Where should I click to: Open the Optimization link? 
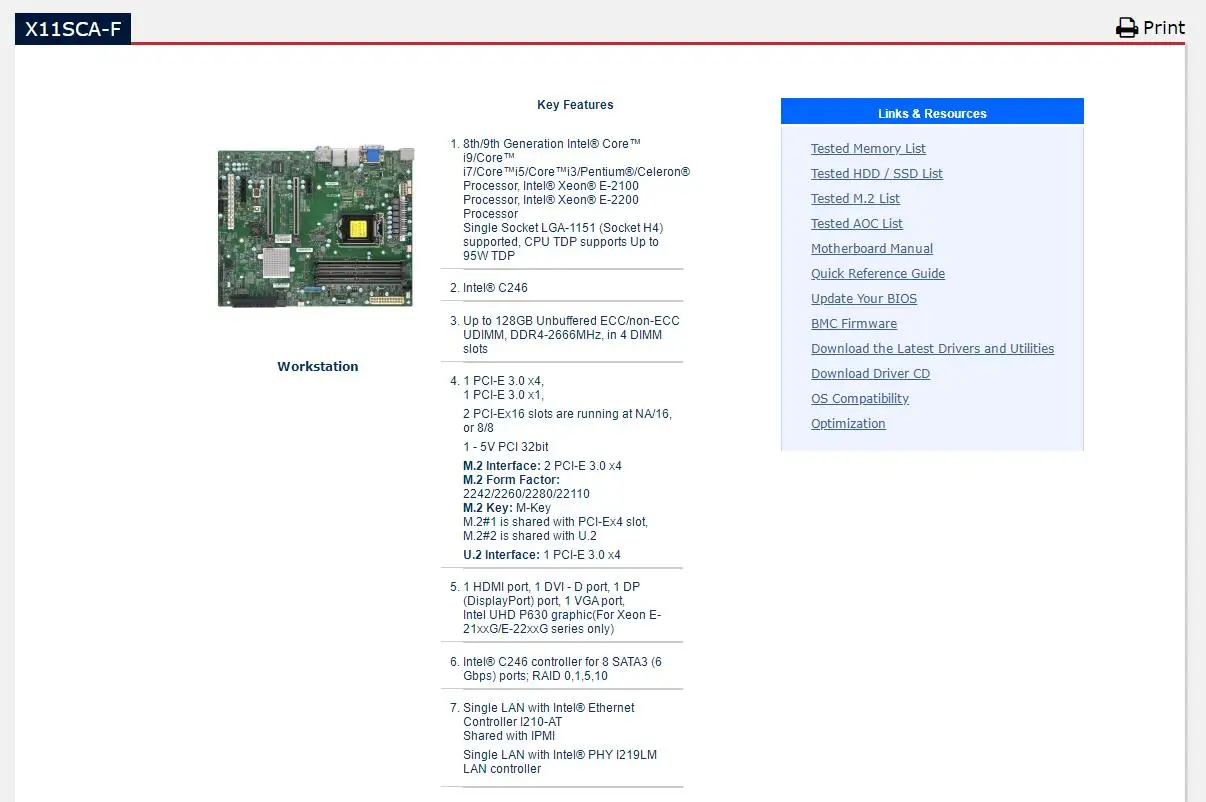tap(848, 423)
